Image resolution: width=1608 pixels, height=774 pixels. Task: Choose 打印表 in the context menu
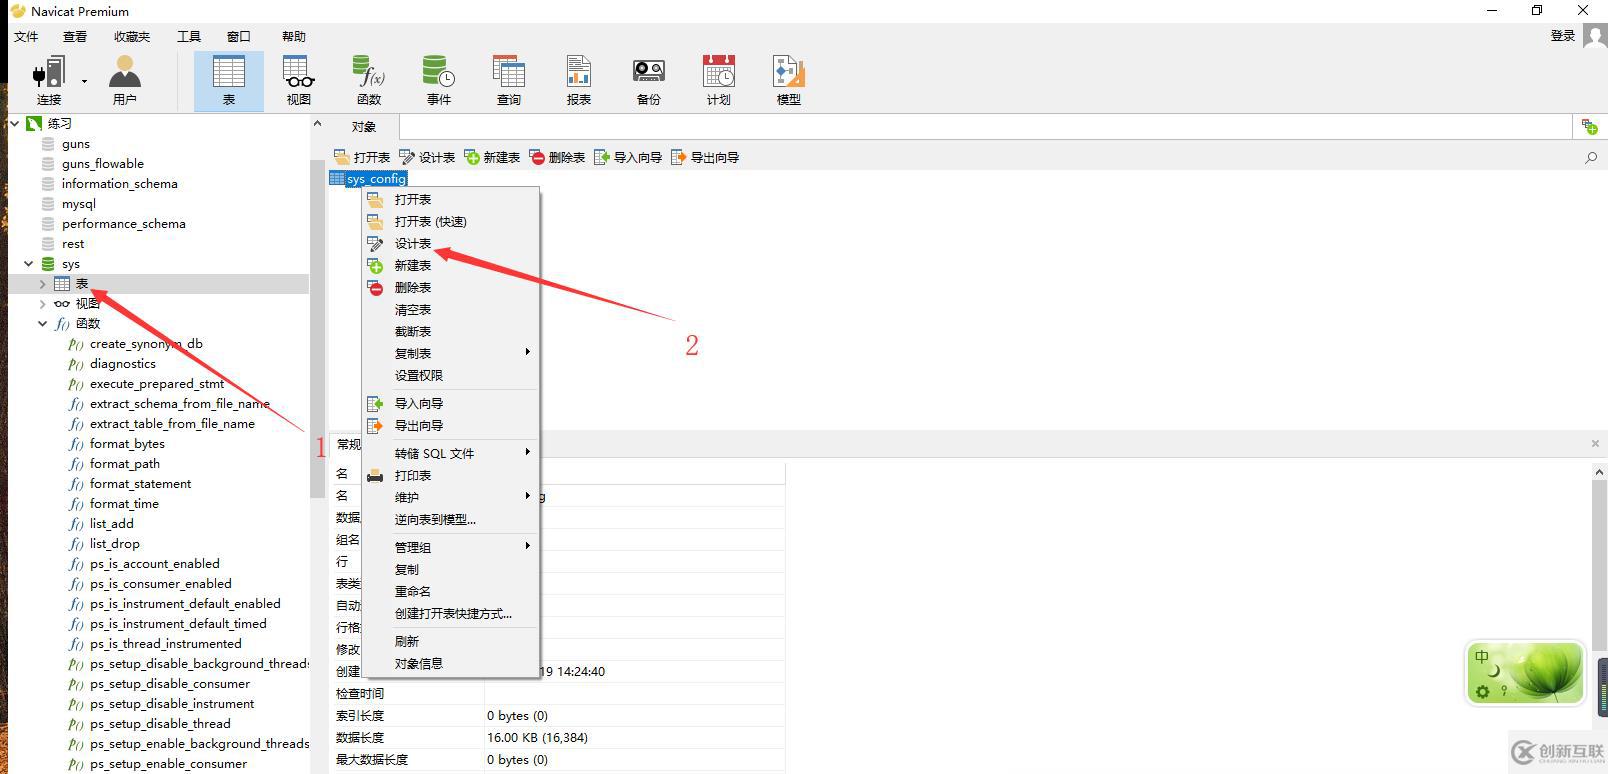coord(450,476)
